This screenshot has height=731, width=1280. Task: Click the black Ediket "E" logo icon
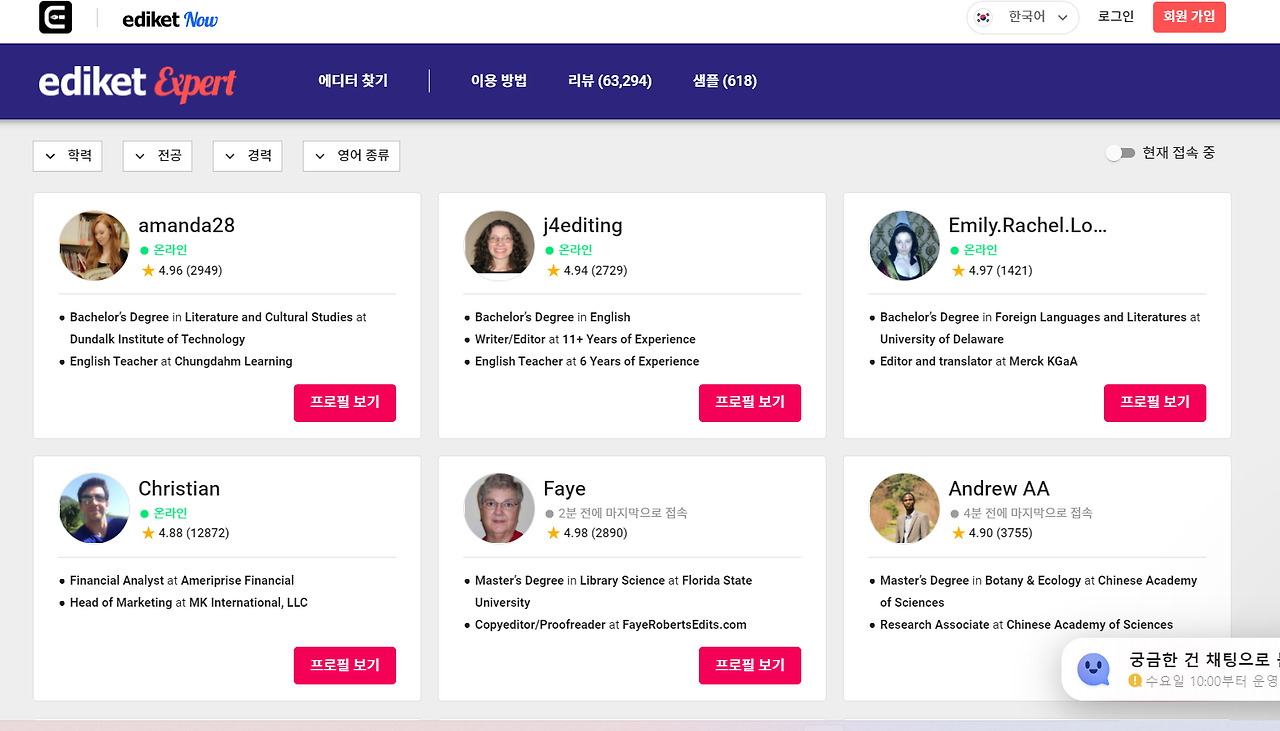55,17
